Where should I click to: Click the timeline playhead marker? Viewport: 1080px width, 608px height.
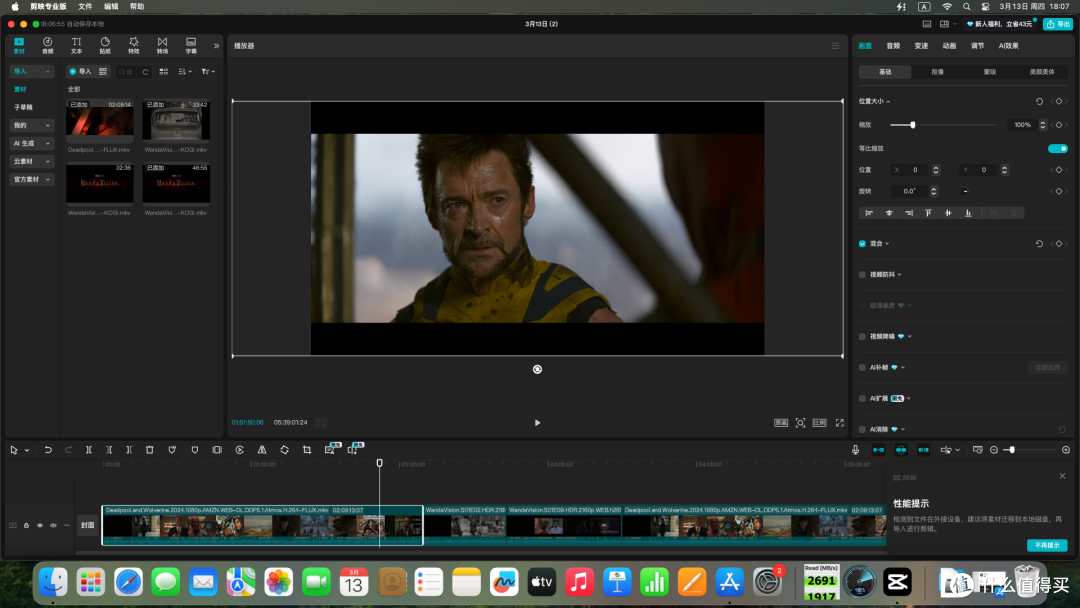380,463
